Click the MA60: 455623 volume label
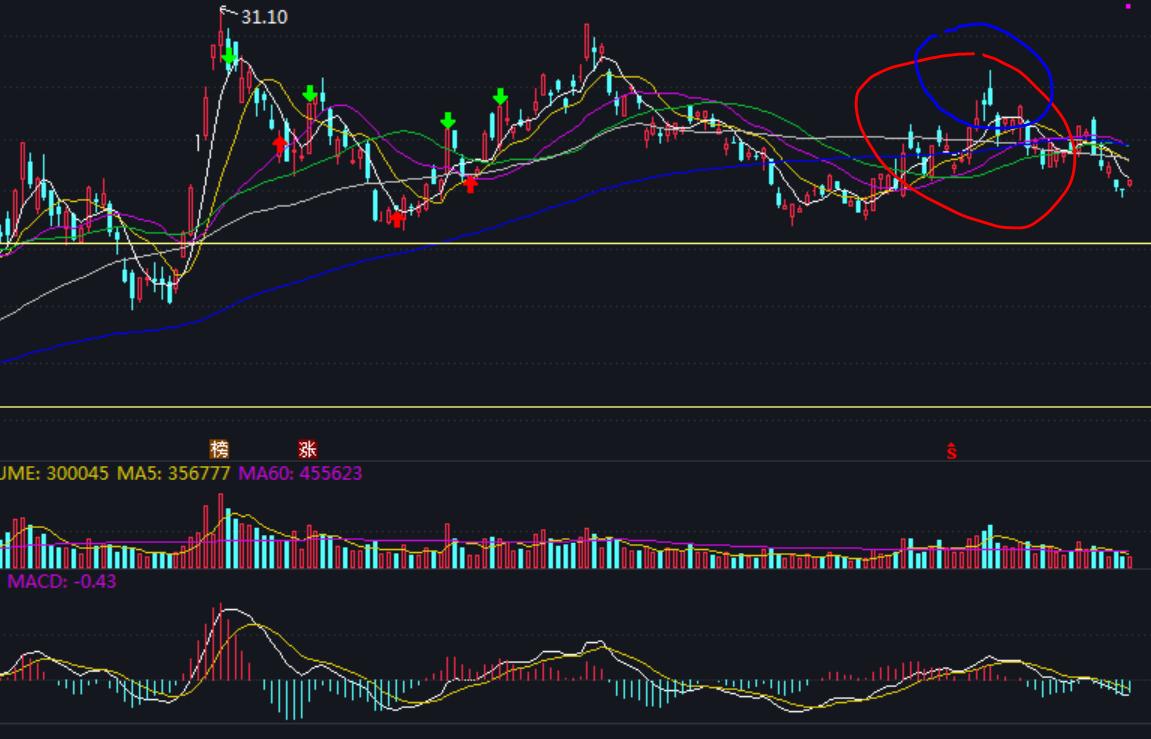The width and height of the screenshot is (1151, 739). tap(300, 473)
